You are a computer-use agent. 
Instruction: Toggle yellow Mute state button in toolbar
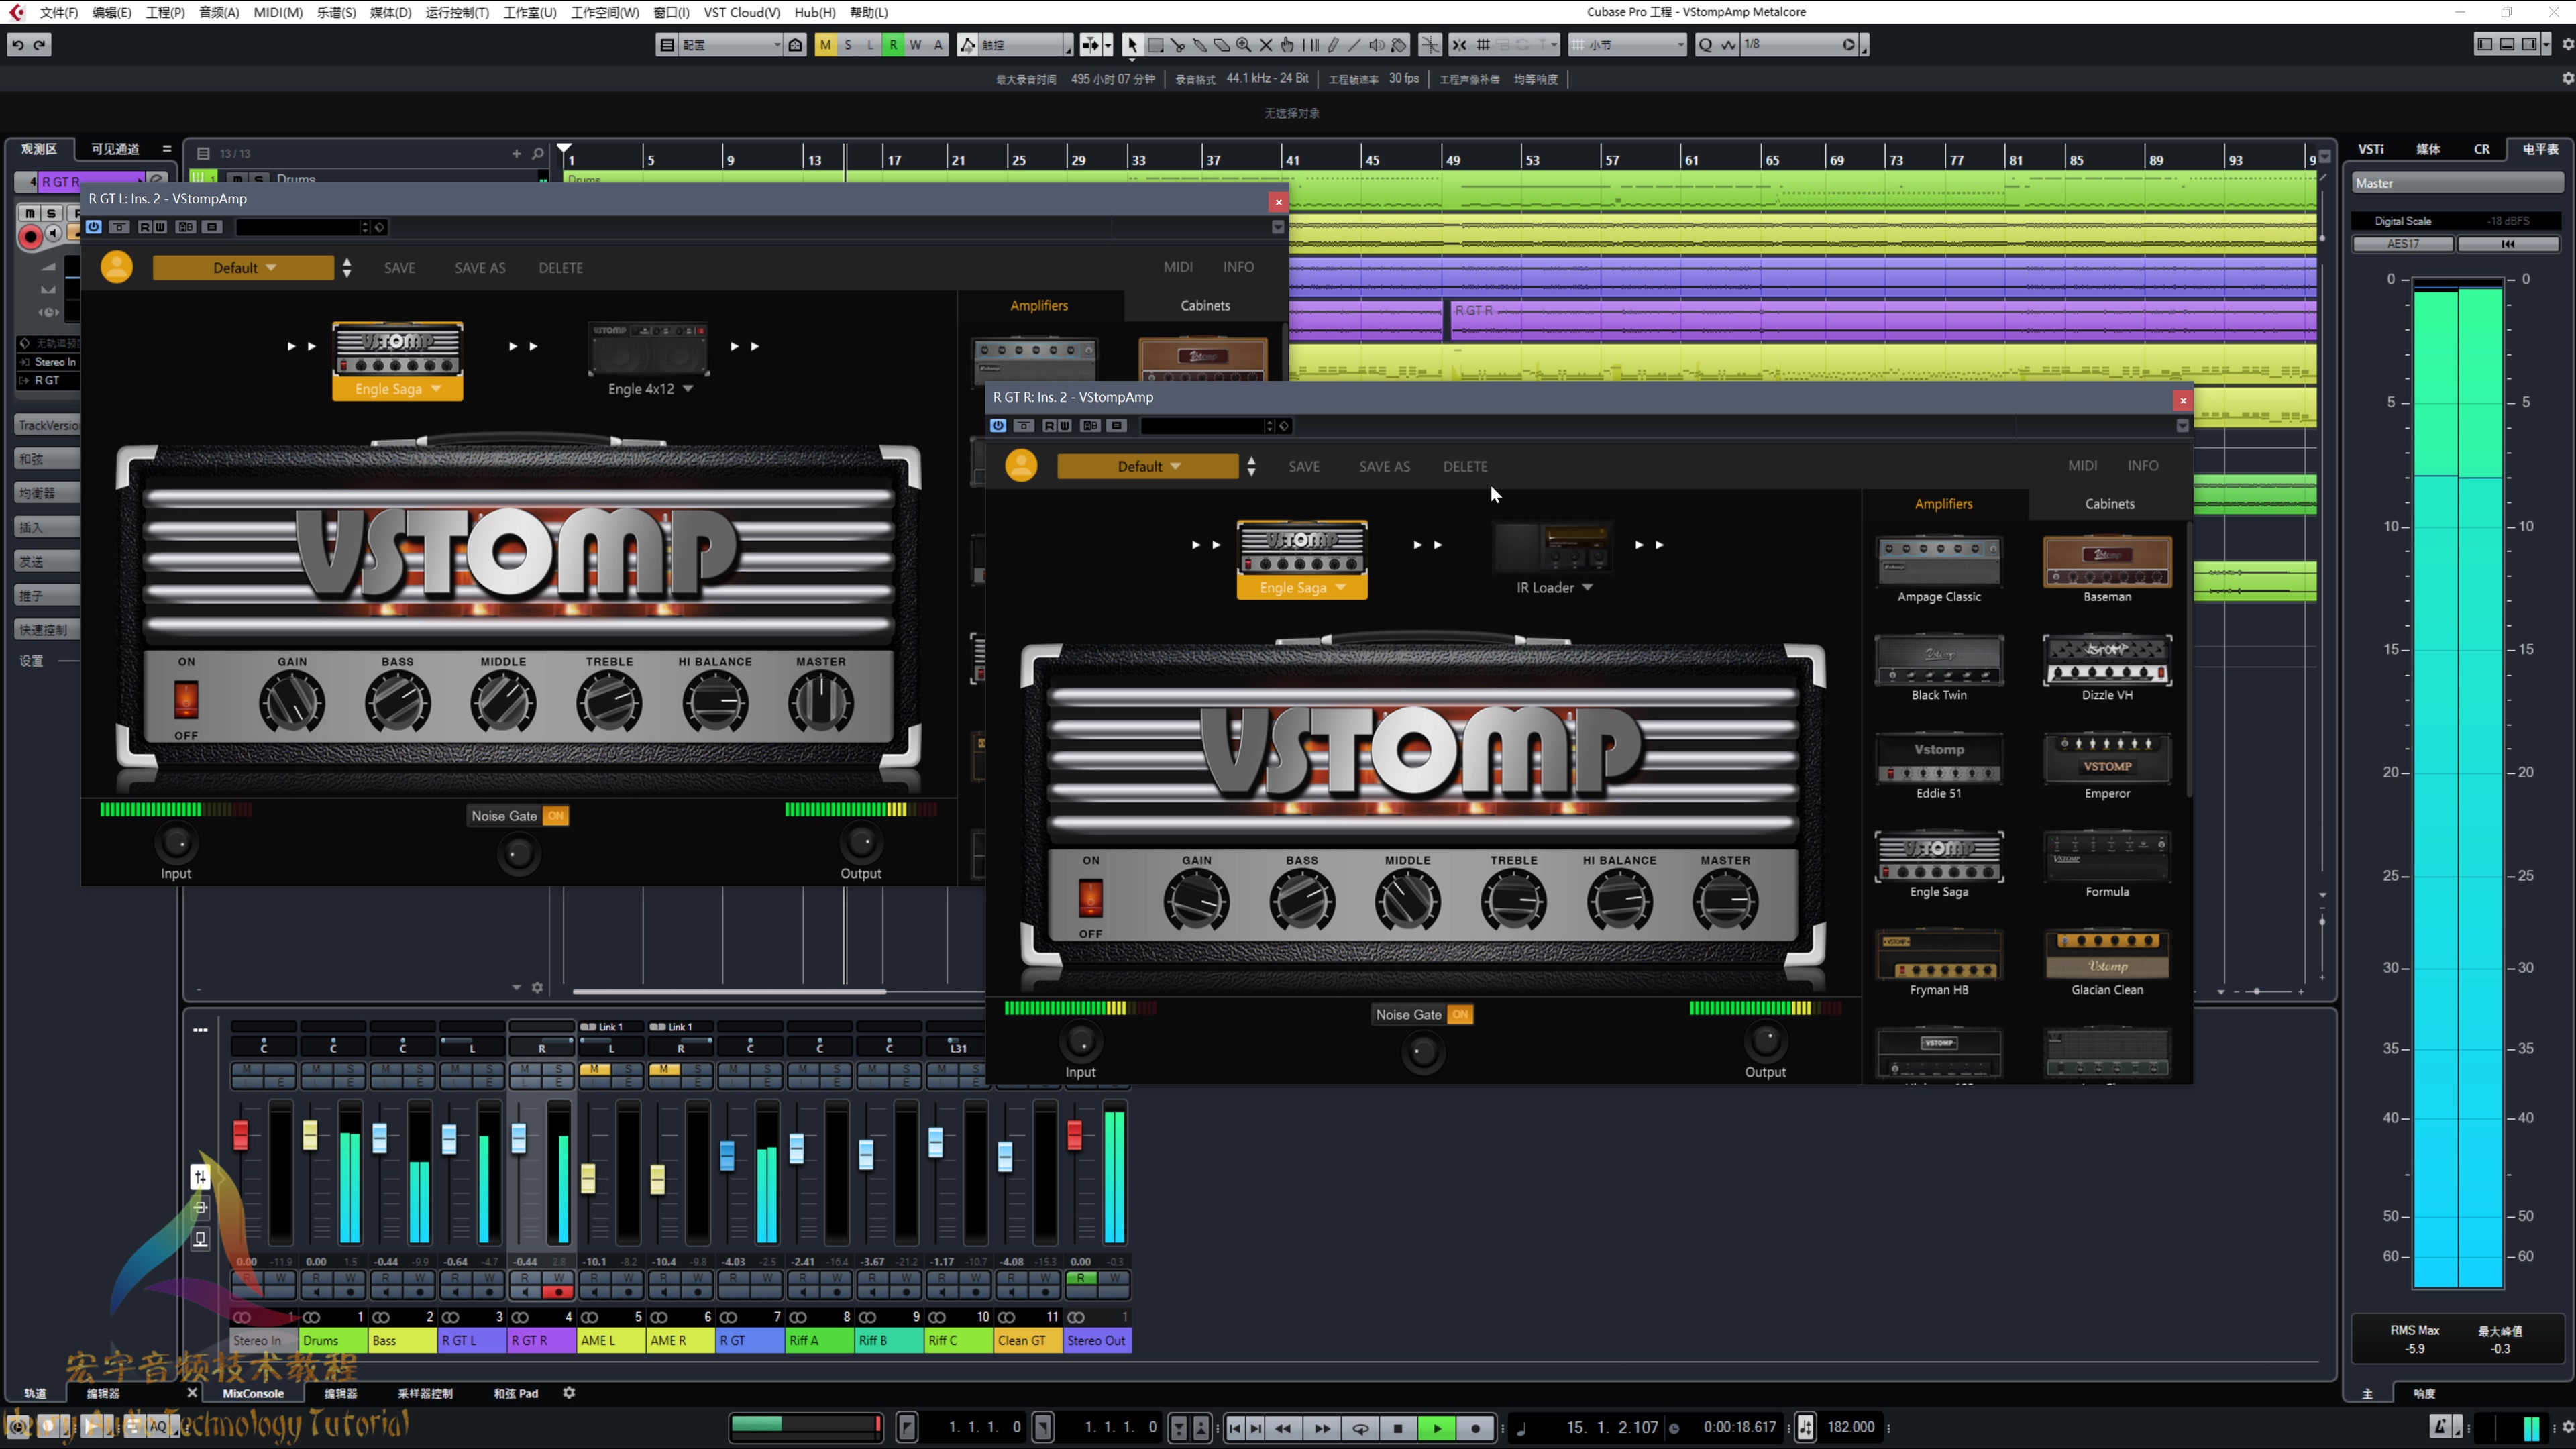click(x=825, y=44)
